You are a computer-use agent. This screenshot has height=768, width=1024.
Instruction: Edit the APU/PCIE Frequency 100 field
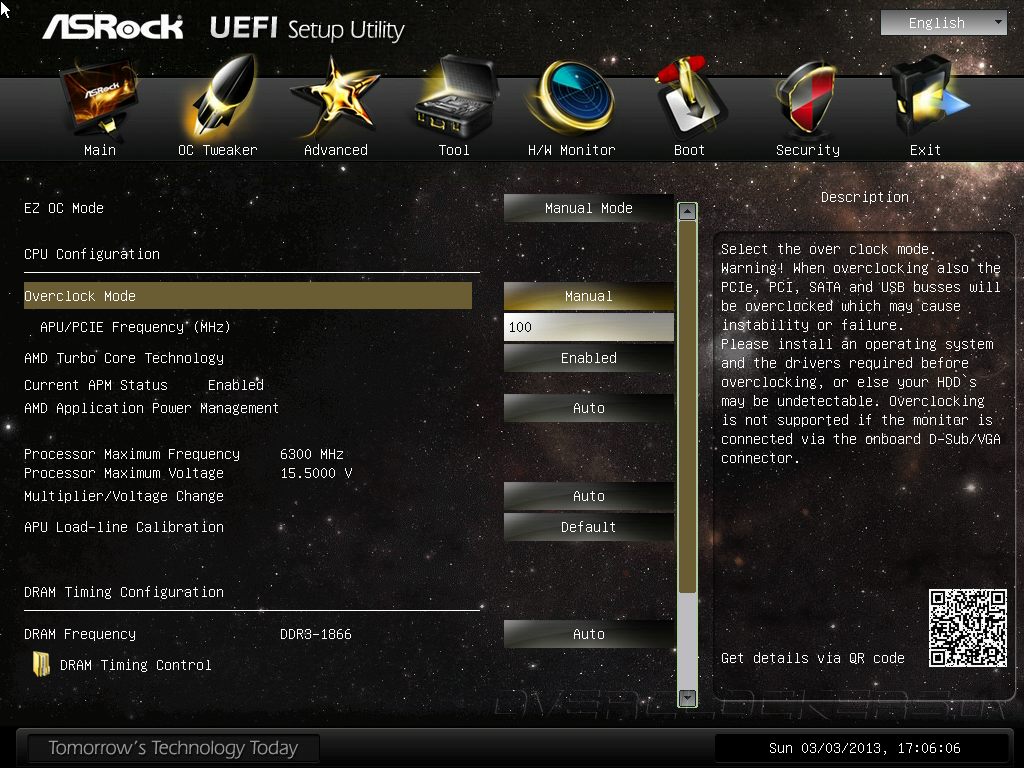click(x=588, y=327)
